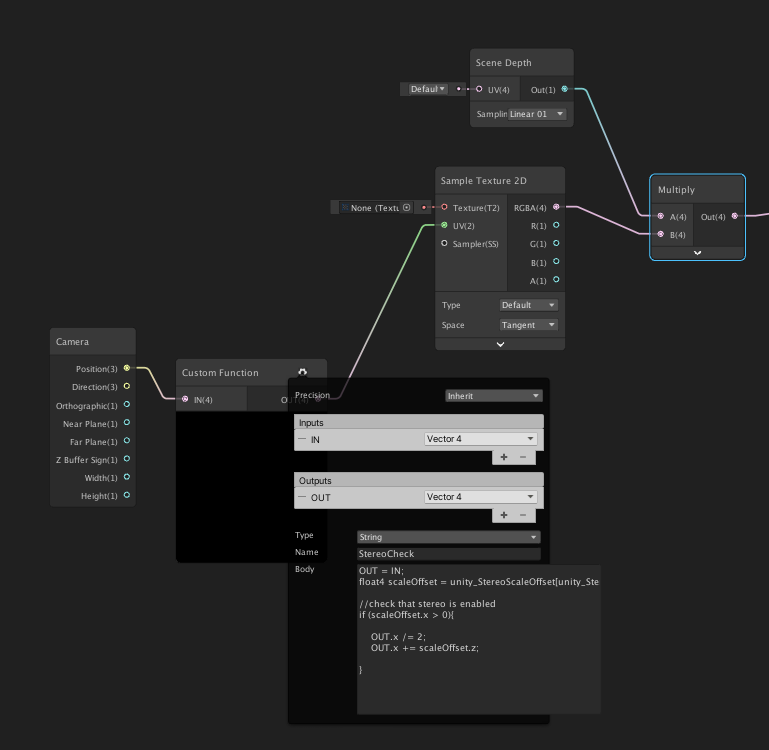This screenshot has width=769, height=750.
Task: Open the Custom Function gear settings
Action: coord(303,372)
